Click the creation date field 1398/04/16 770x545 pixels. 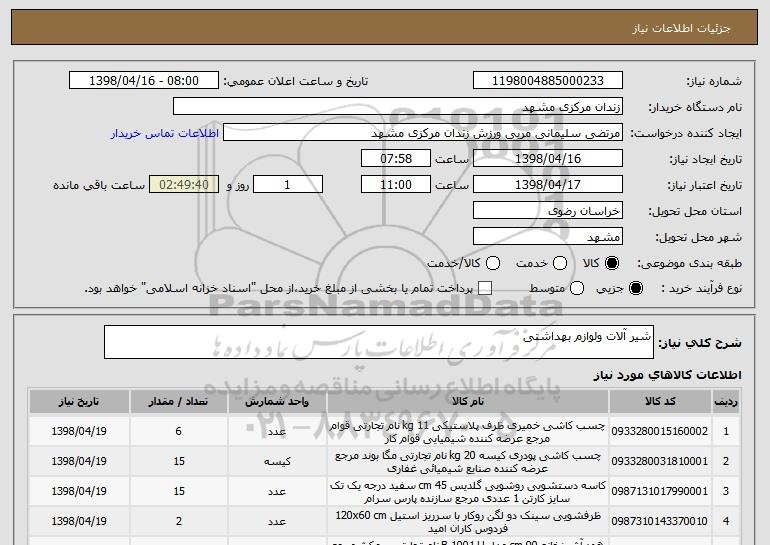tap(548, 159)
